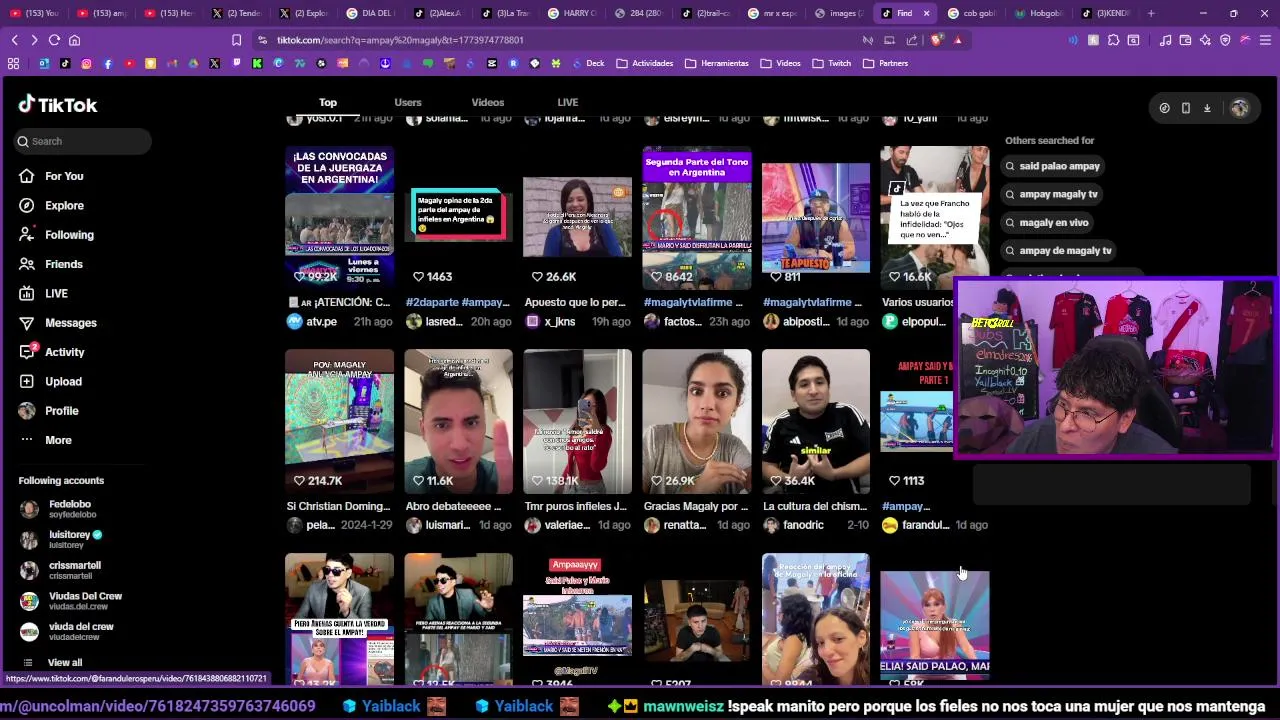1280x720 pixels.
Task: Click the '#magalytvlafirme' caption by factos
Action: click(x=693, y=302)
